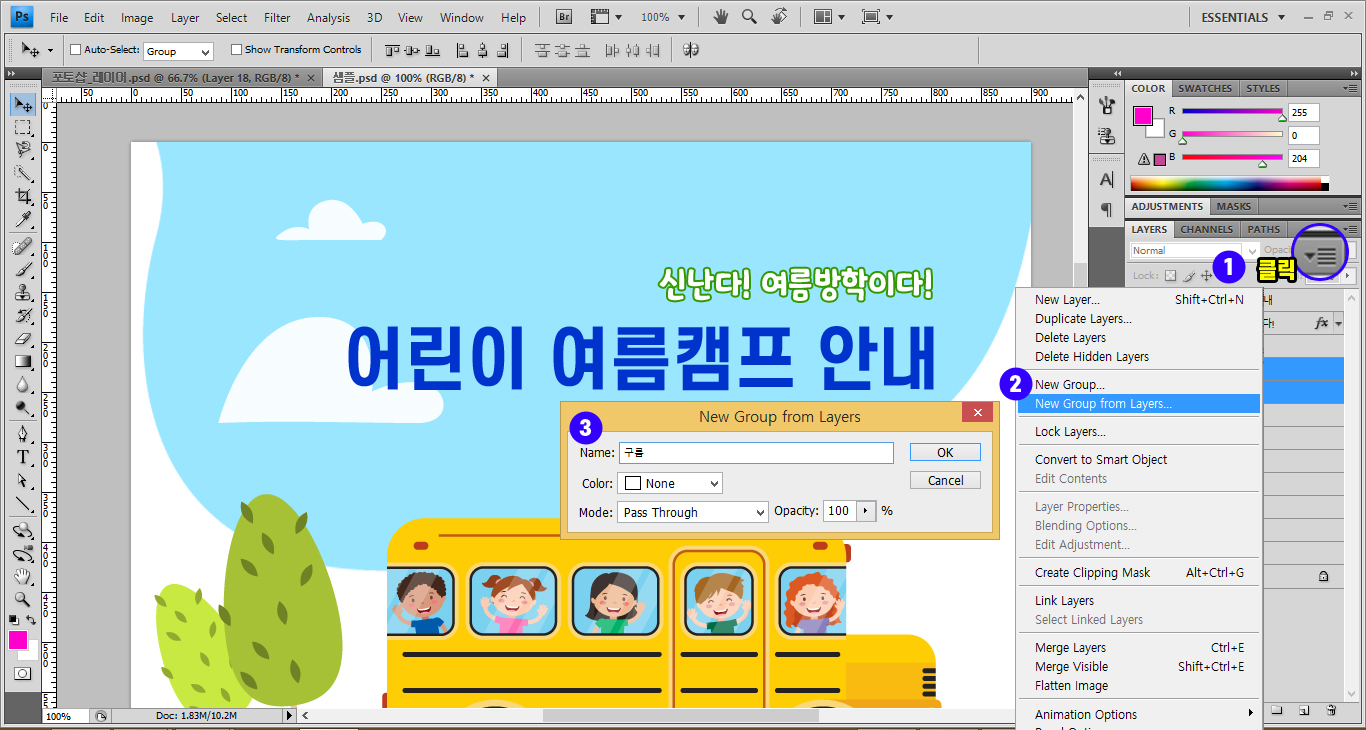Open the Mode Pass Through dropdown
Image resolution: width=1366 pixels, height=730 pixels.
pos(693,512)
